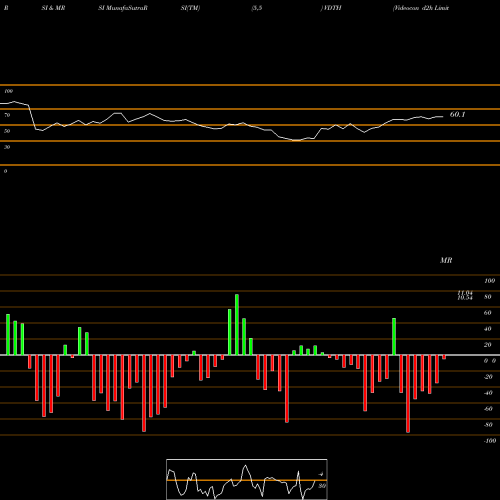Click the "MR" panel label
The width and height of the screenshot is (500, 500).
tap(446, 260)
